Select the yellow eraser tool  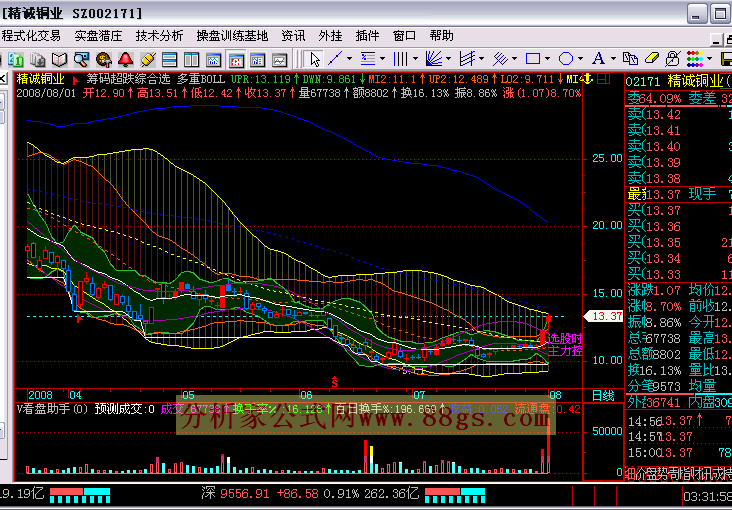click(x=652, y=59)
